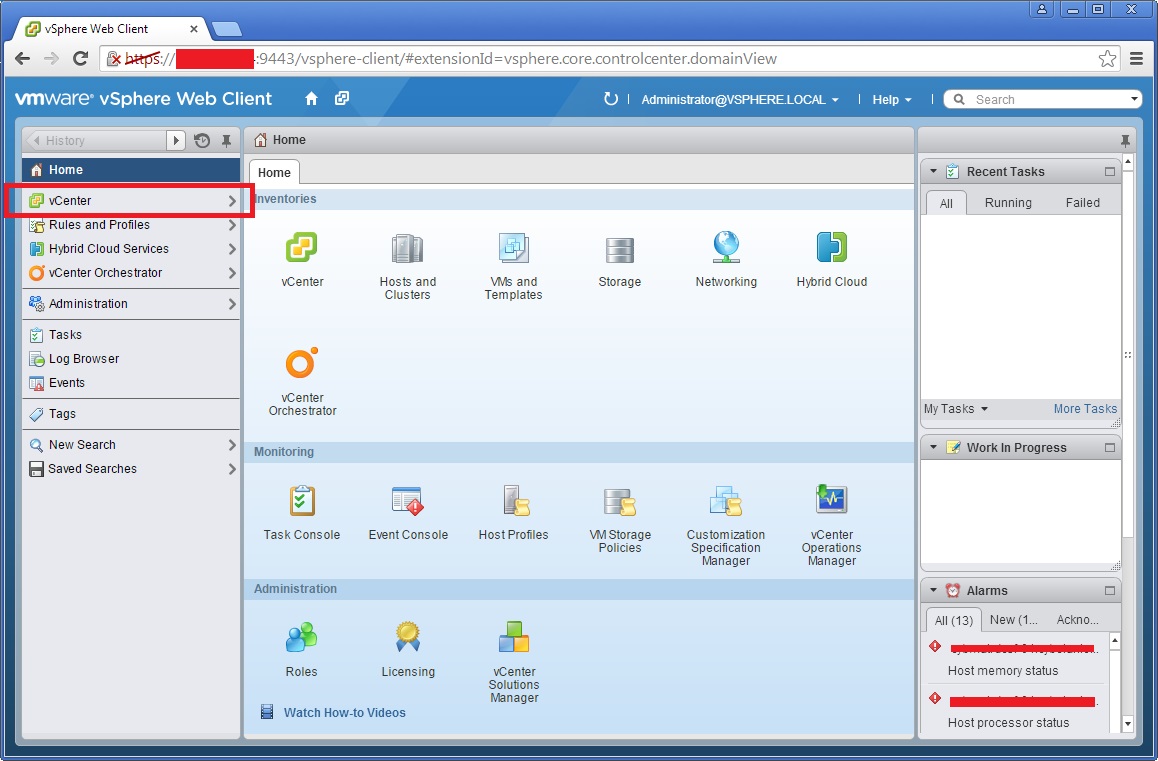The image size is (1158, 761).
Task: Open the Roles administration icon
Action: coord(301,637)
